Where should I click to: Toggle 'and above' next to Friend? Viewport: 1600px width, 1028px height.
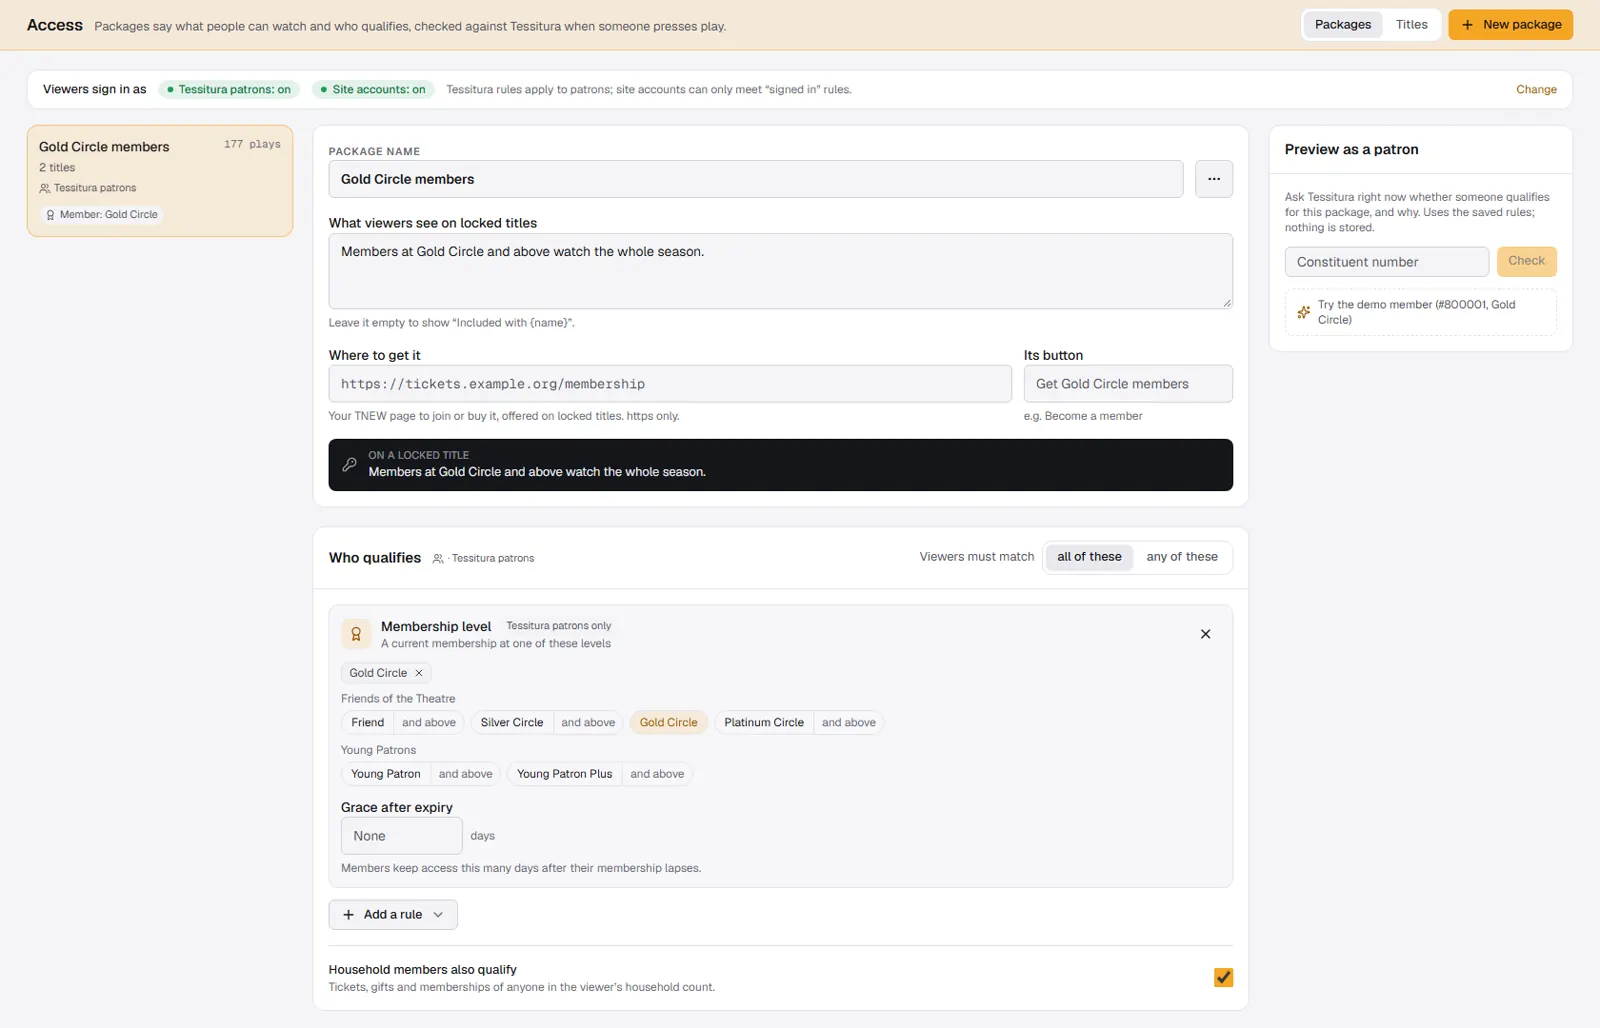[x=429, y=723]
